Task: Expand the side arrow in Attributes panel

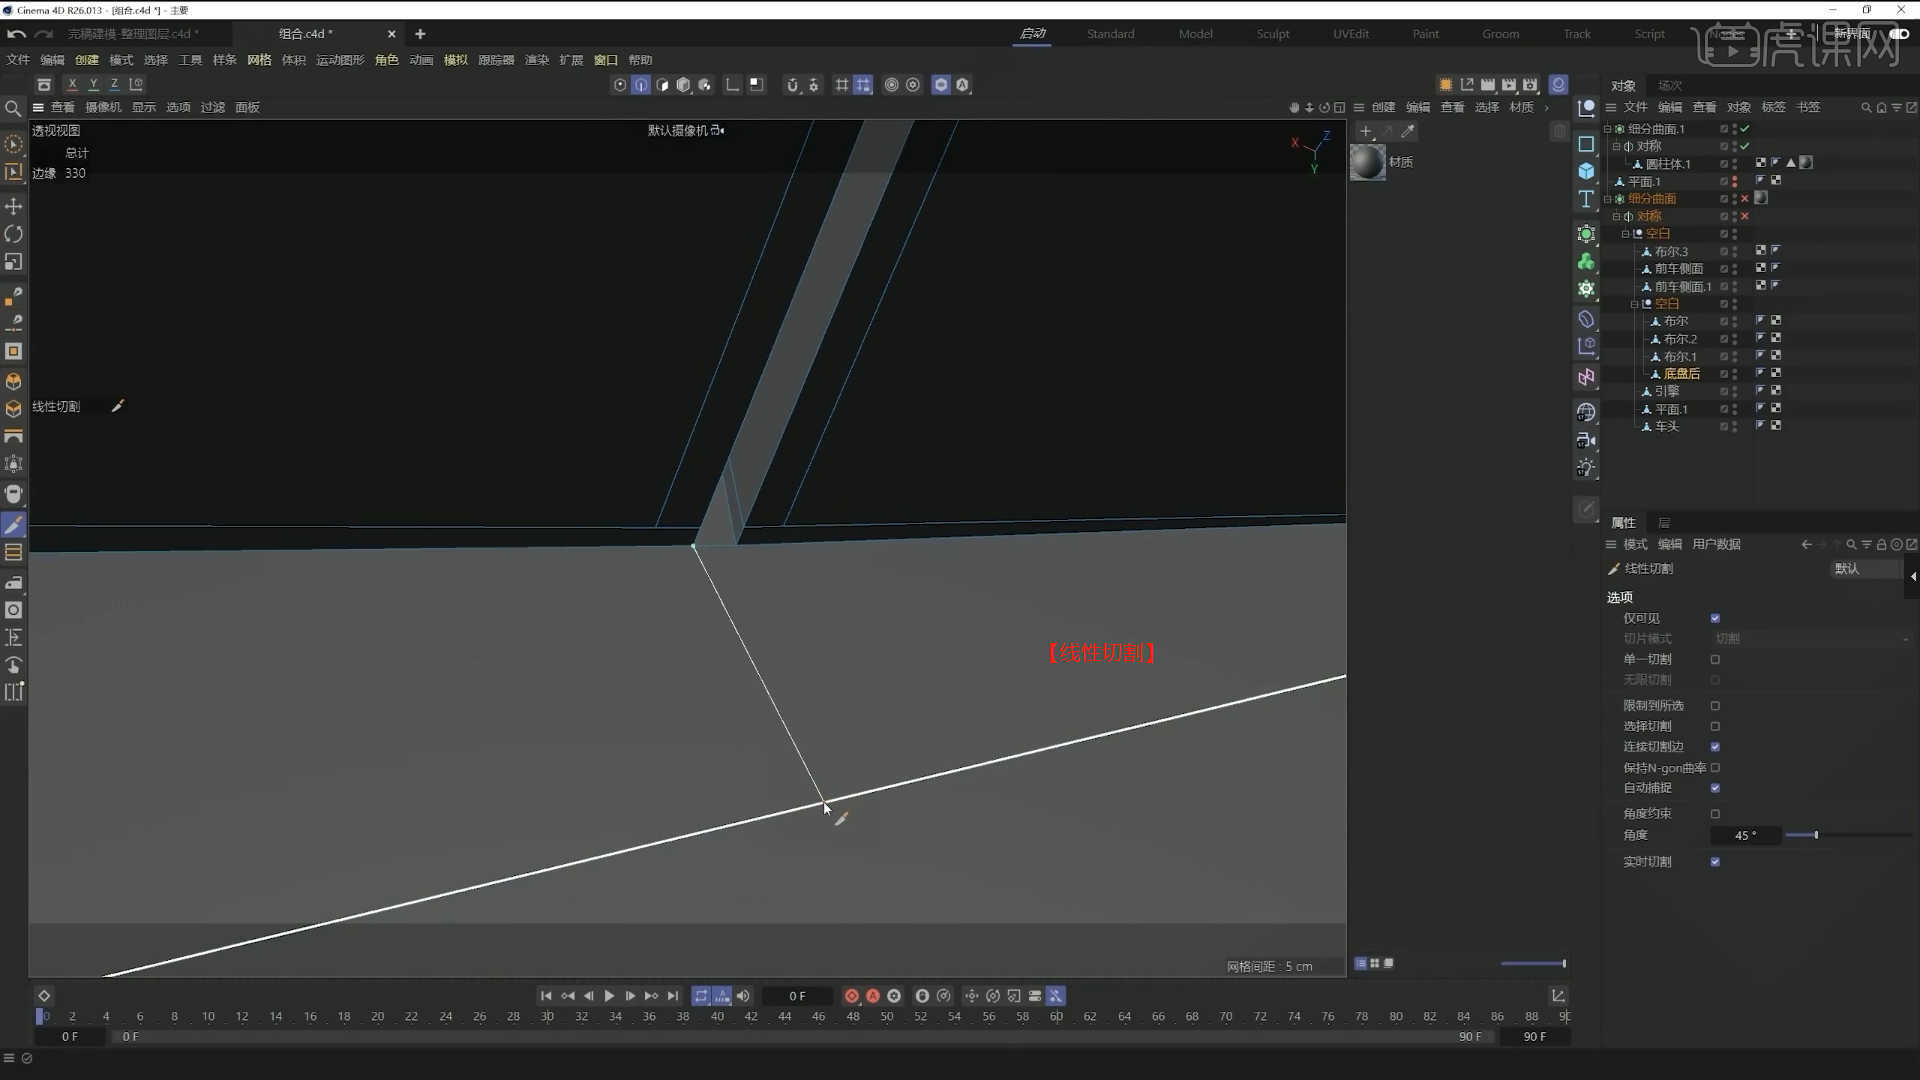Action: (1913, 576)
